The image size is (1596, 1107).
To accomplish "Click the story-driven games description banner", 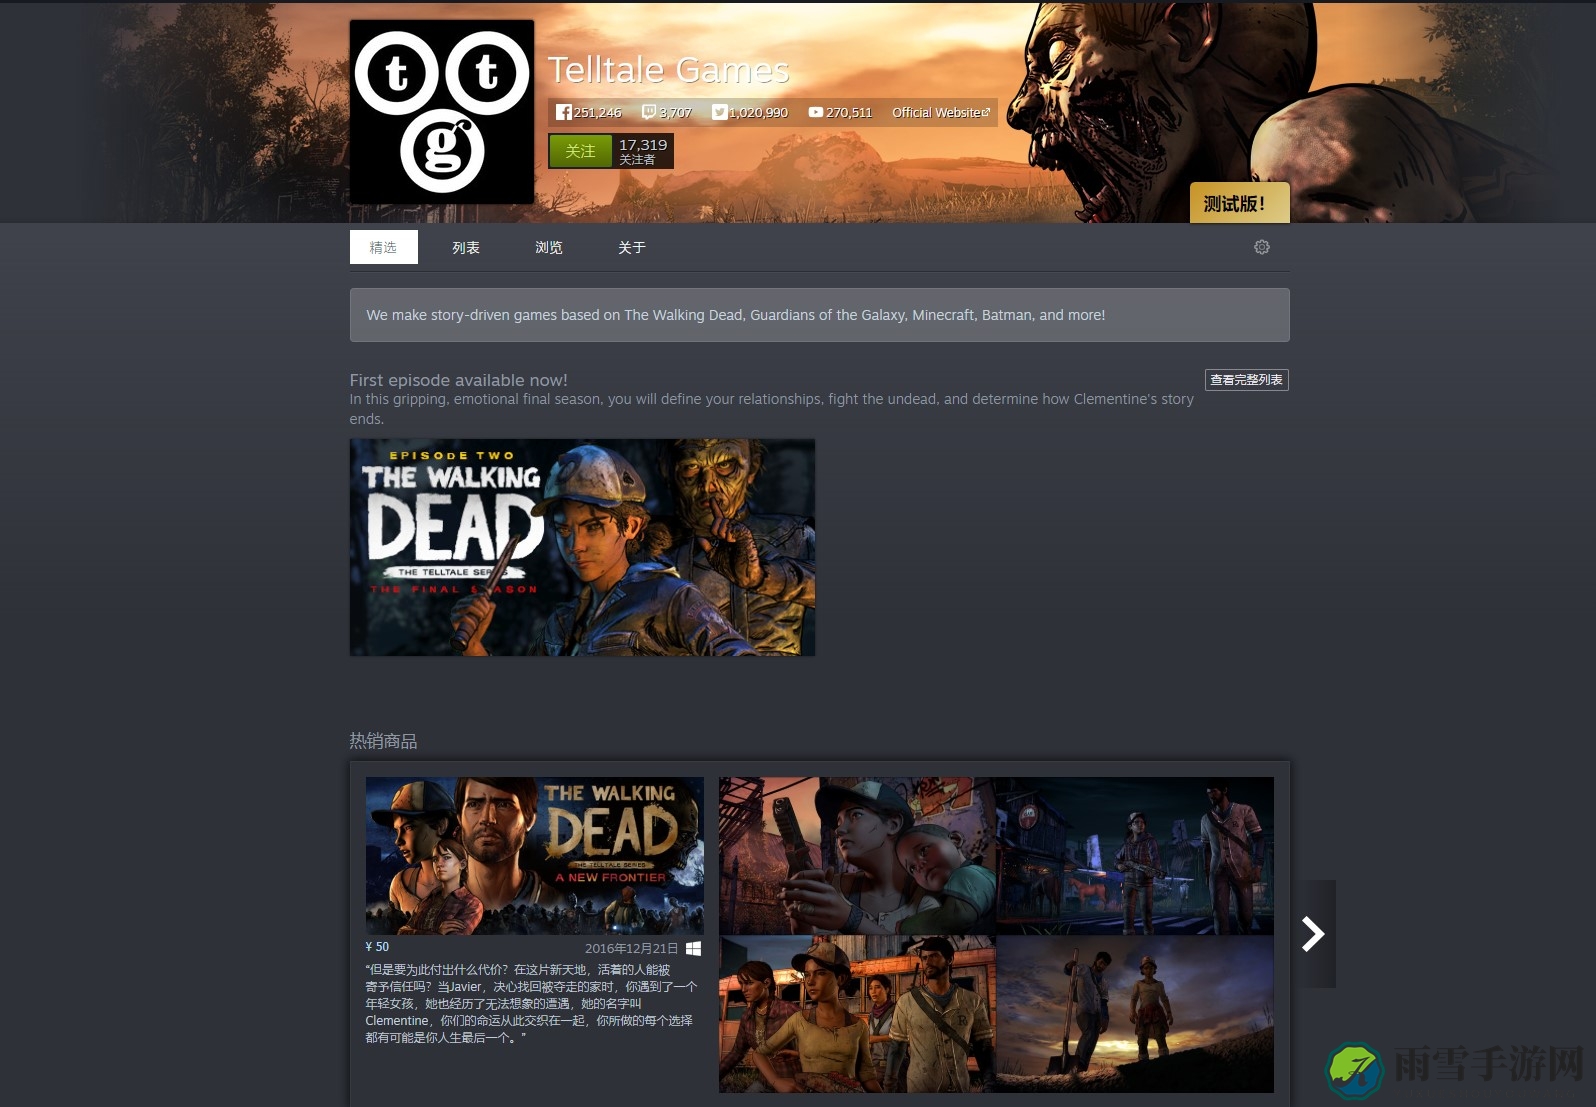I will click(819, 315).
